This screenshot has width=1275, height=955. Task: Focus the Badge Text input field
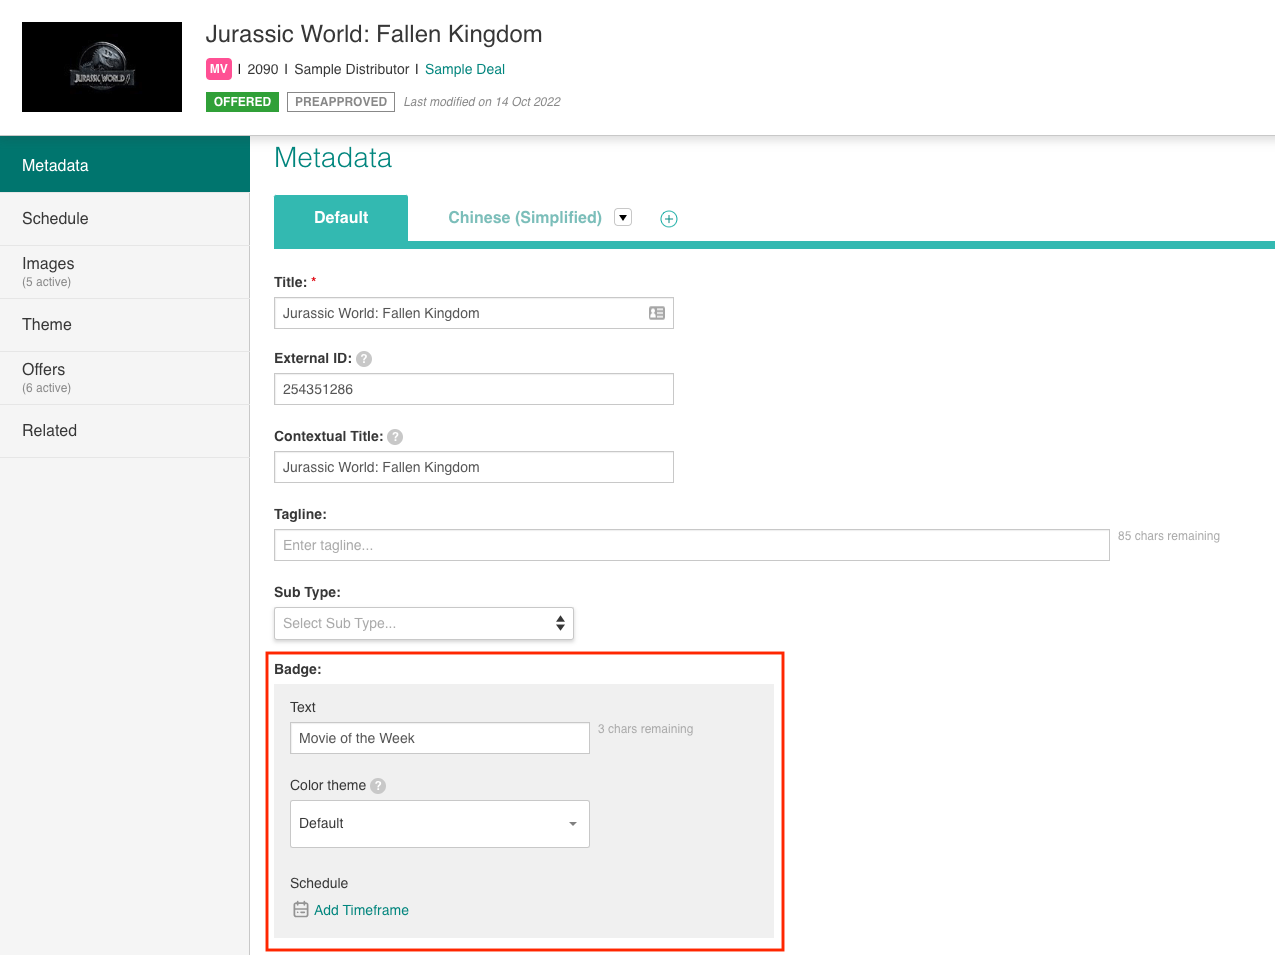click(x=440, y=738)
